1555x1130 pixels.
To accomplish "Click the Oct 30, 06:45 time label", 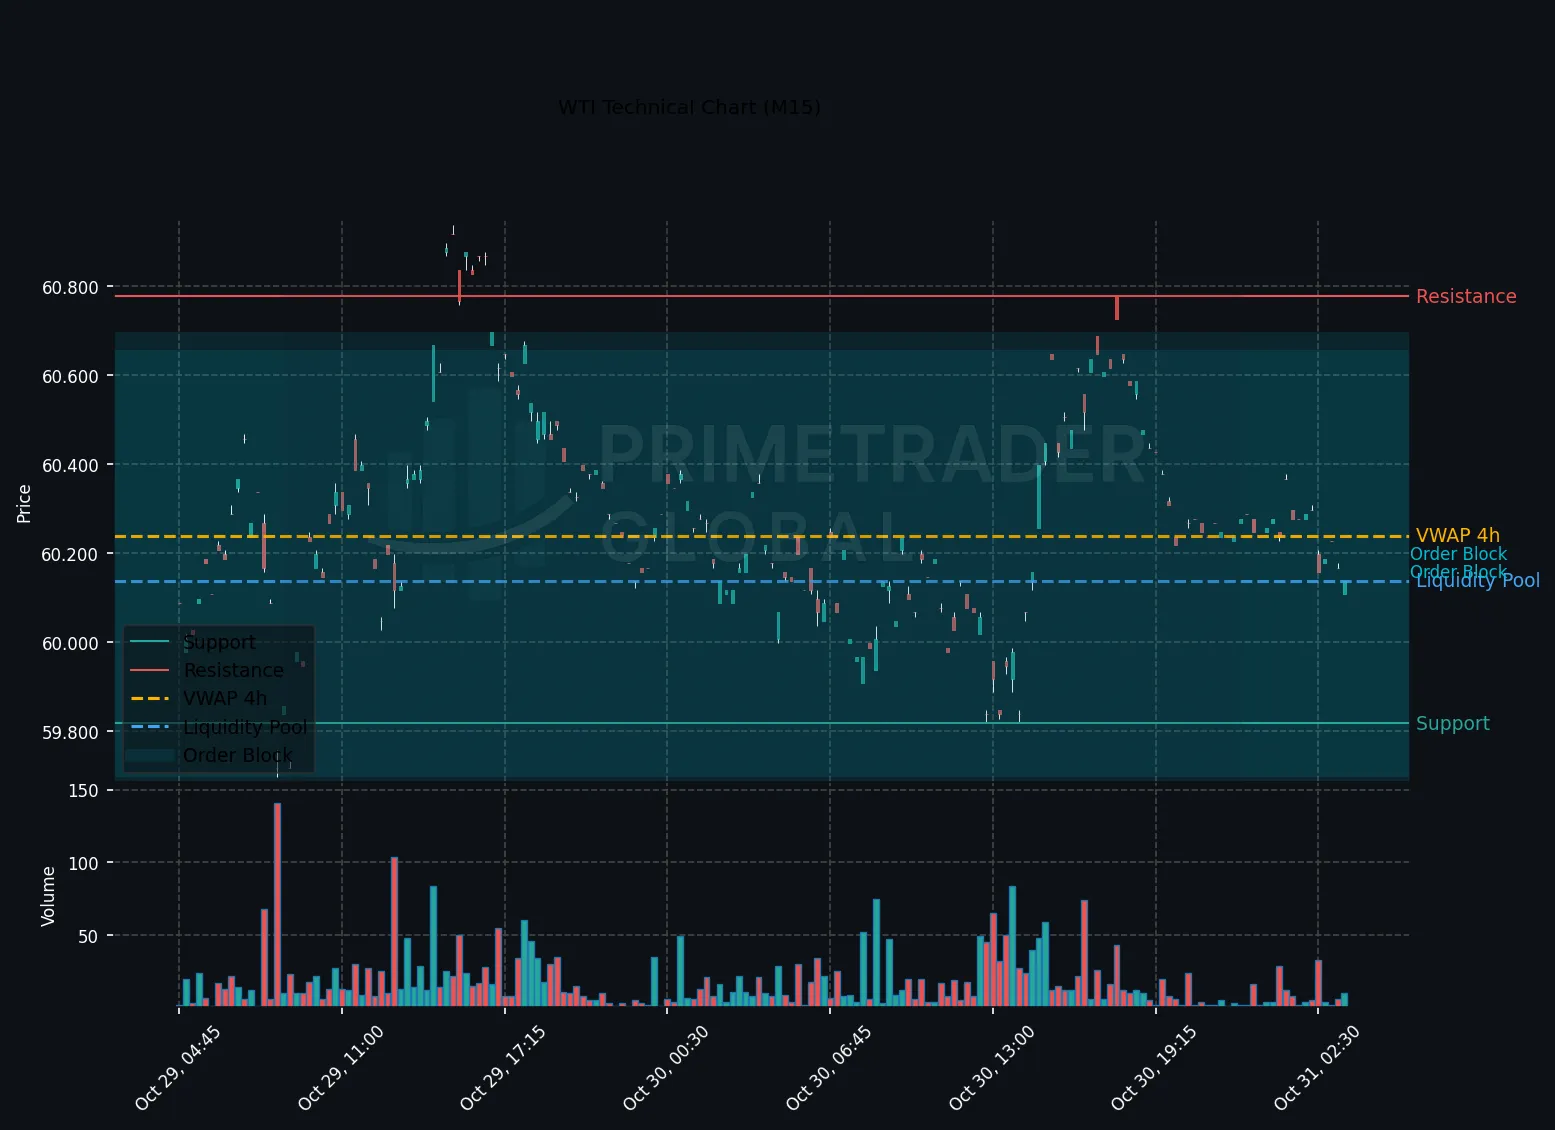I will 828,1067.
